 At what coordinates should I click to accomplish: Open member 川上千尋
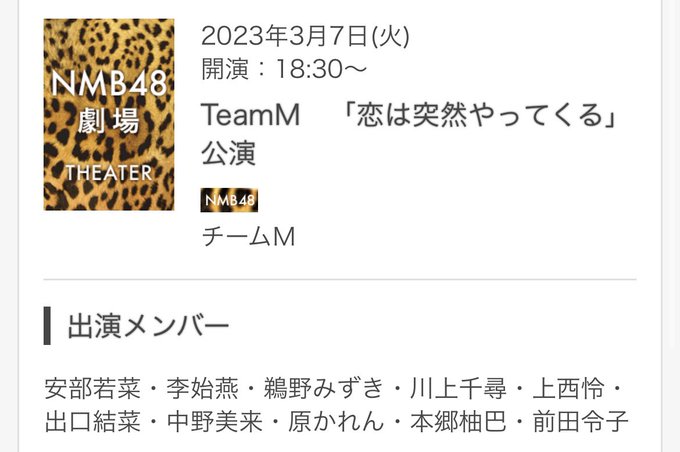point(458,388)
